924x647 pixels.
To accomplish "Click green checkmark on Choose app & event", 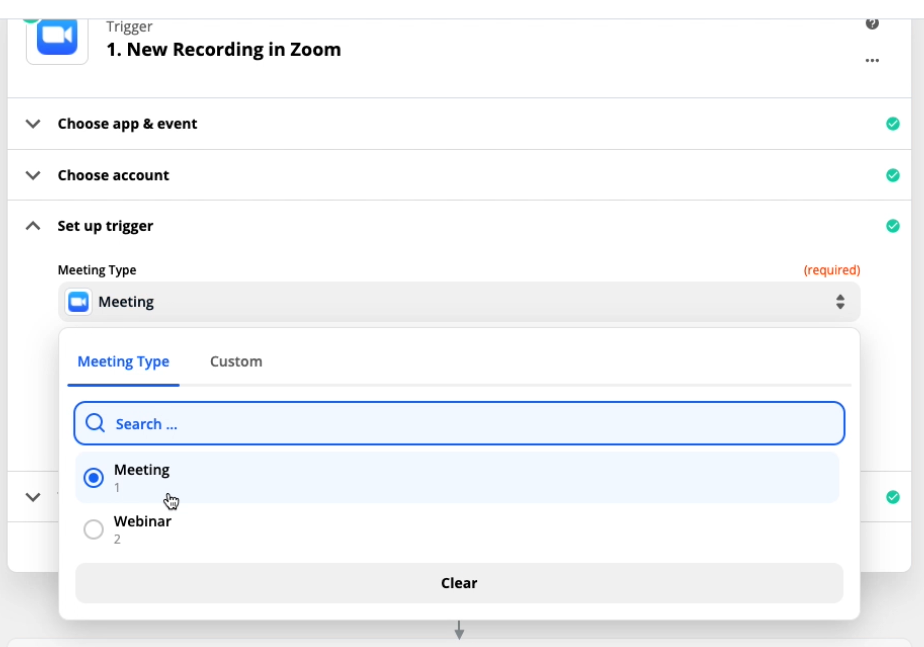I will coord(893,124).
